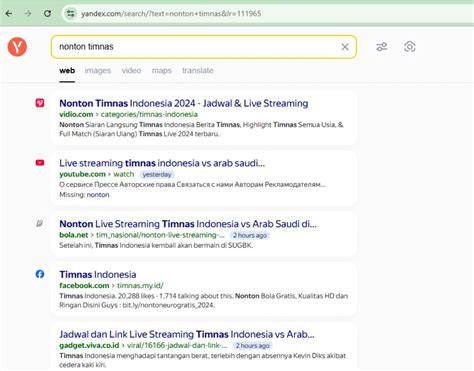474x371 pixels.
Task: Clear the search box with X
Action: coord(345,47)
